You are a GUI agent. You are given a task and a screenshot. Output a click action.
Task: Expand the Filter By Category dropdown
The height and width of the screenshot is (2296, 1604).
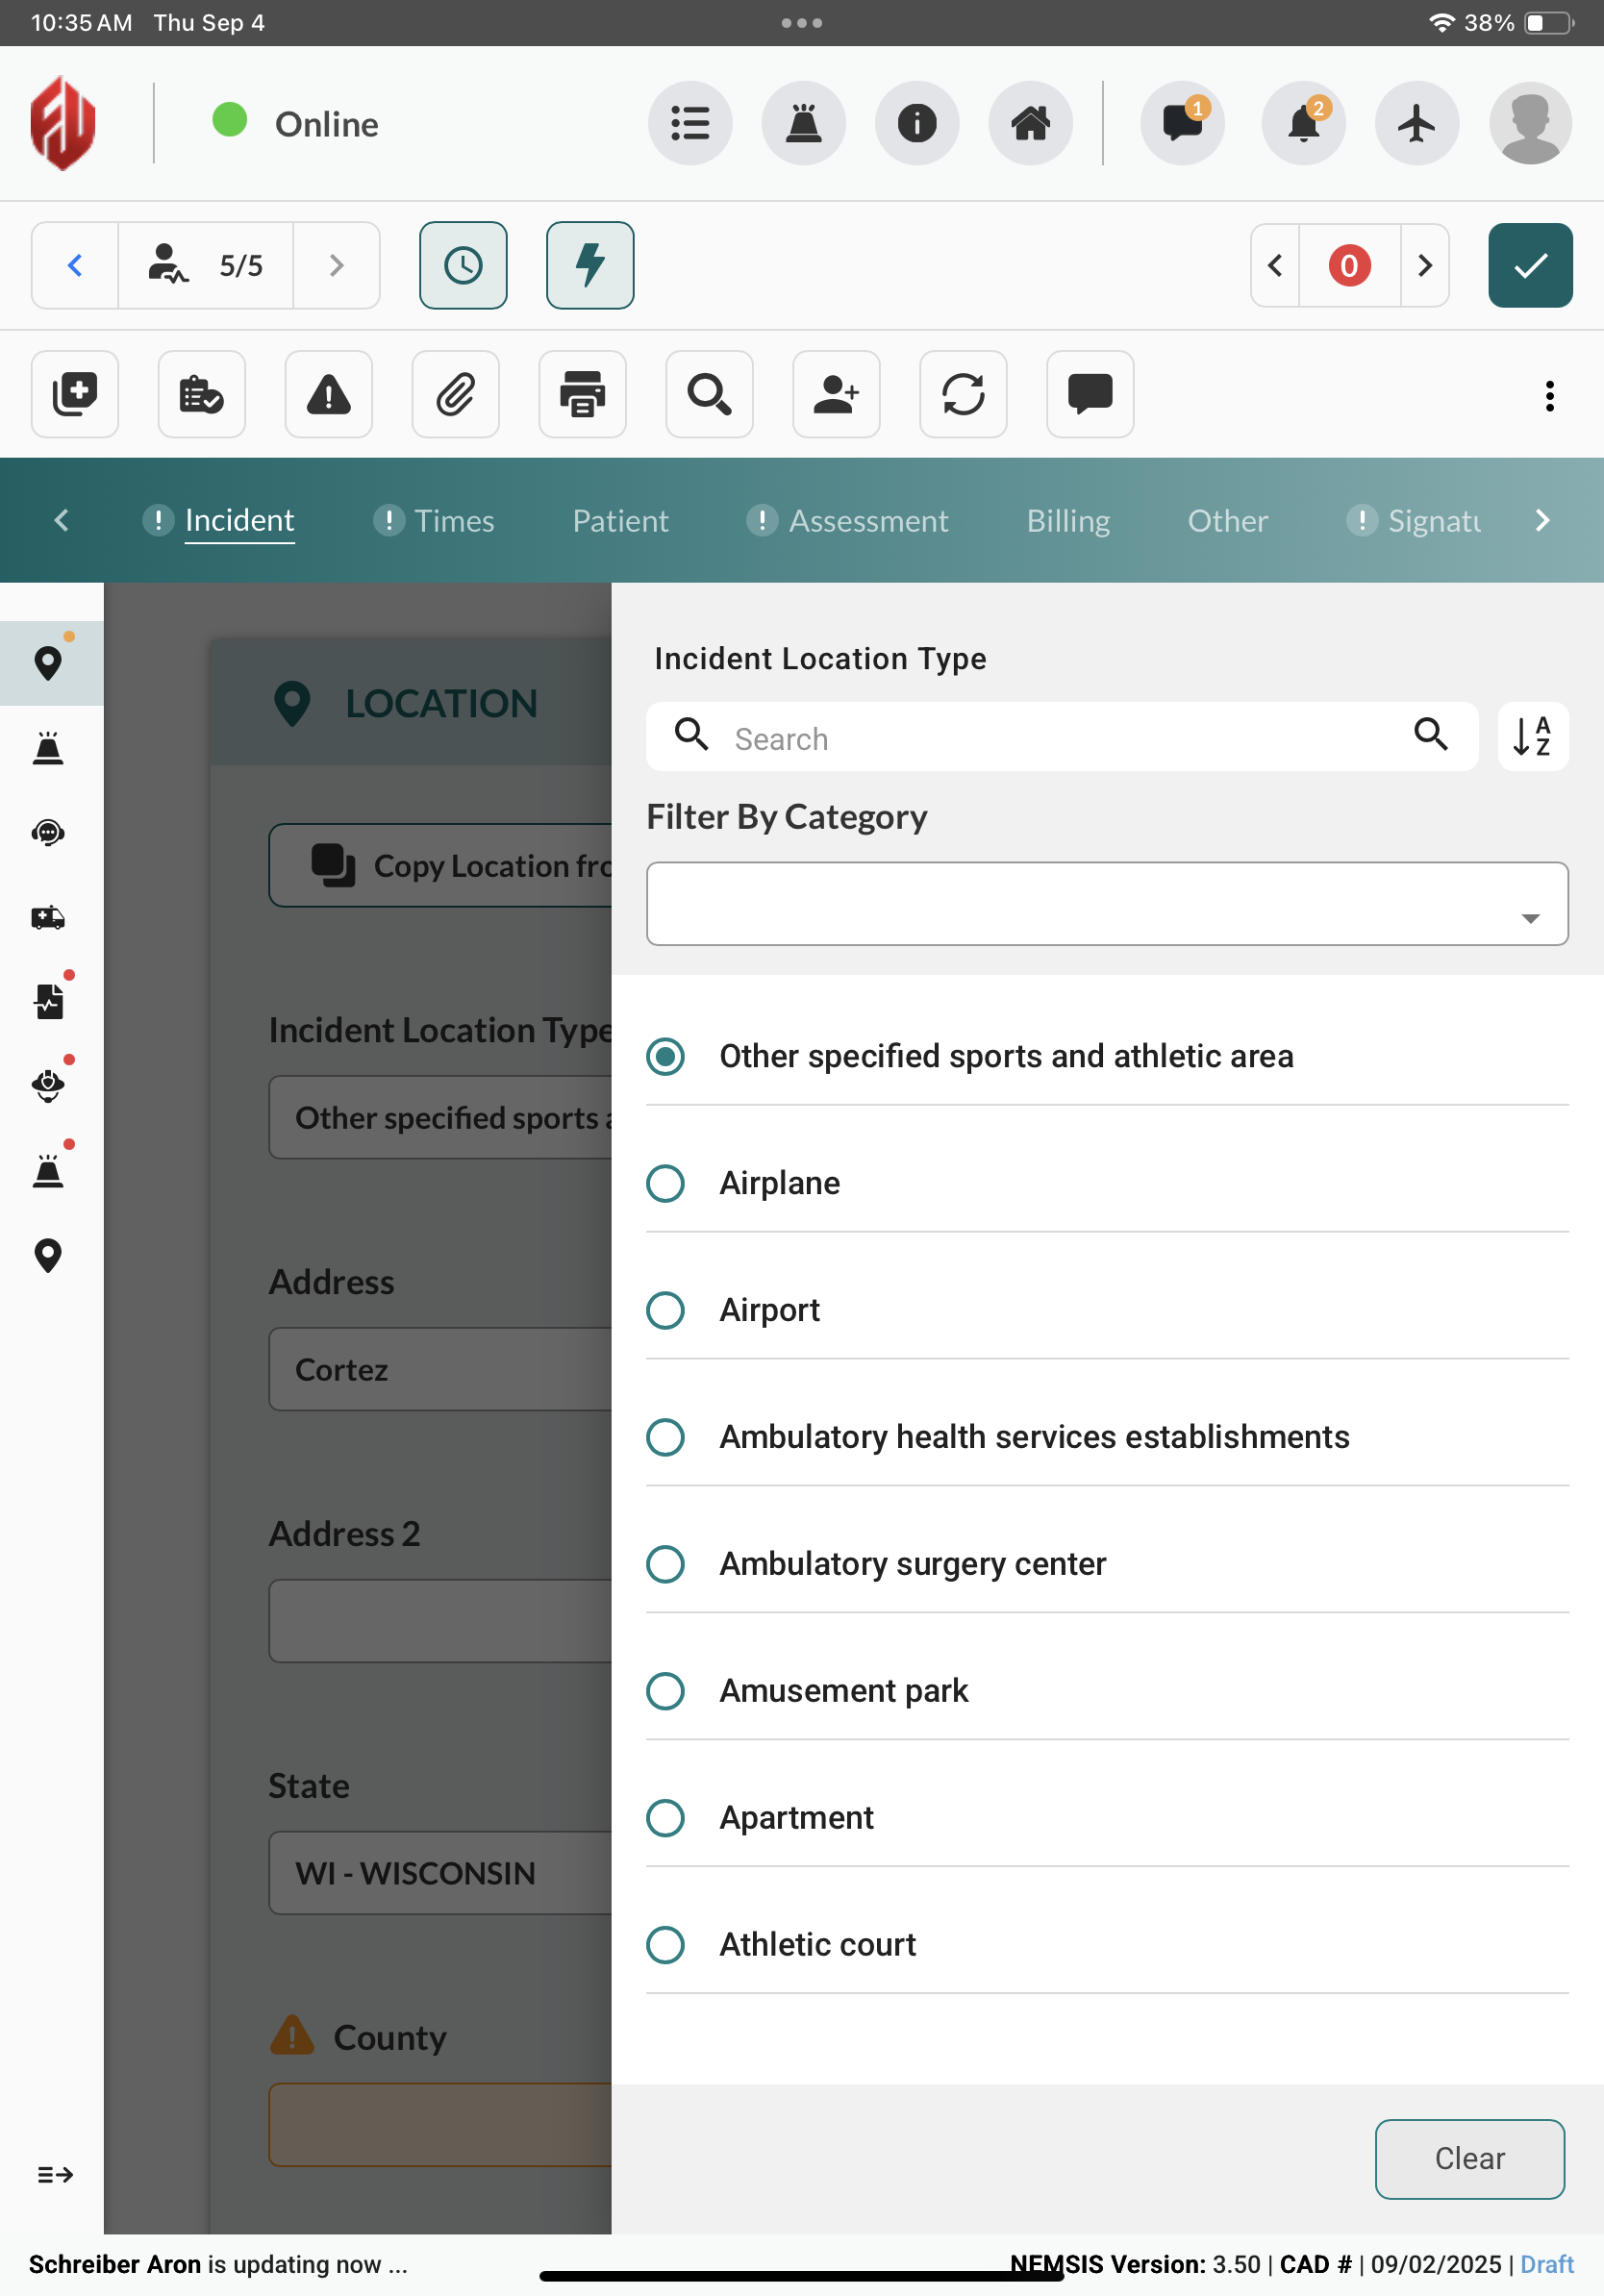[x=1107, y=904]
